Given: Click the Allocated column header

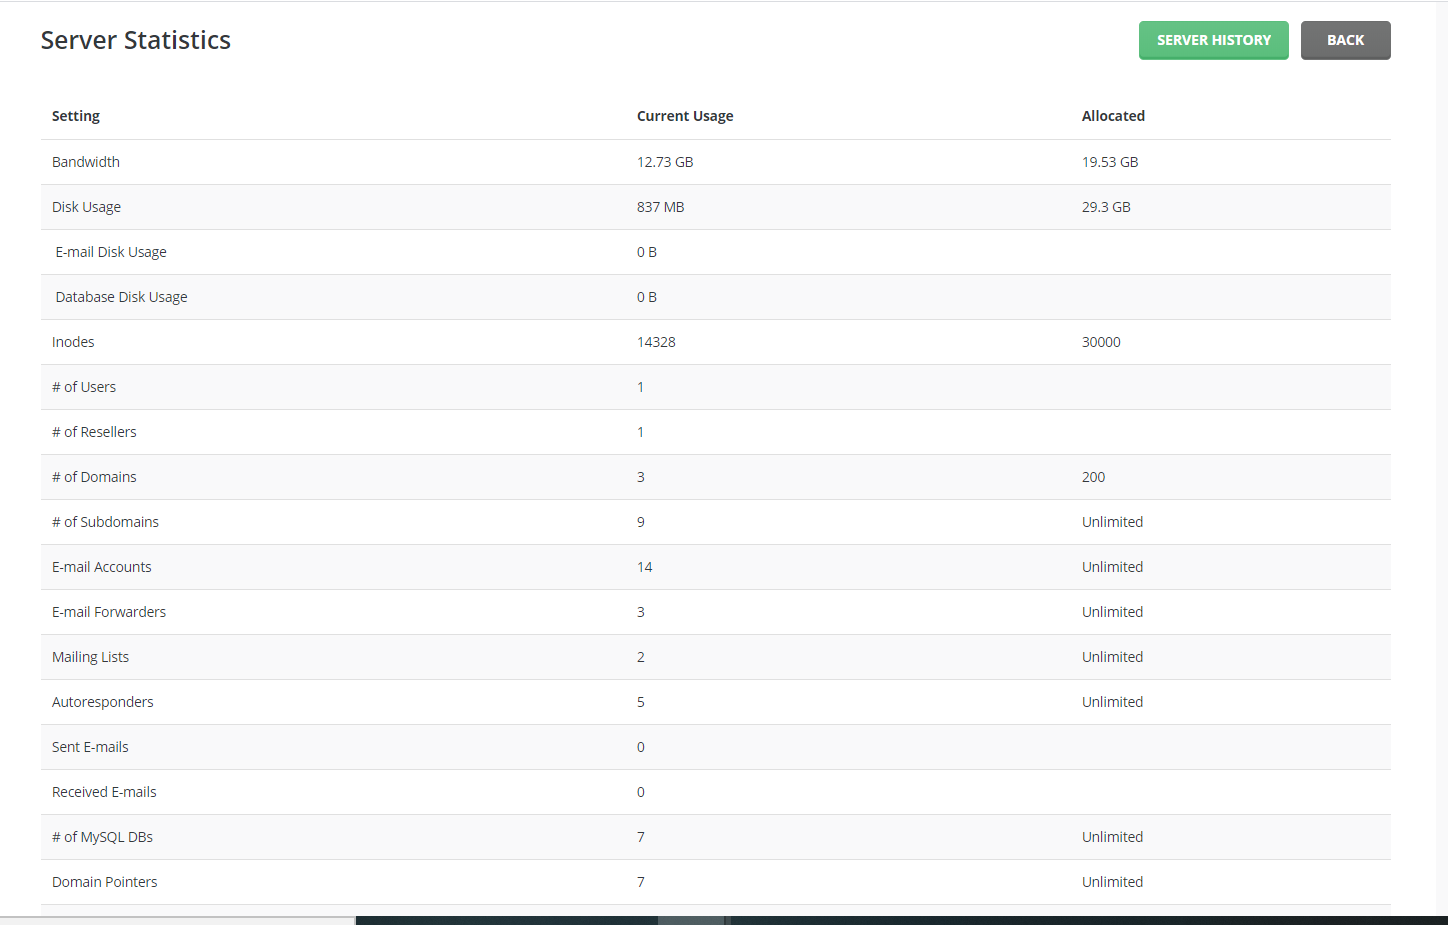Looking at the screenshot, I should pyautogui.click(x=1113, y=116).
